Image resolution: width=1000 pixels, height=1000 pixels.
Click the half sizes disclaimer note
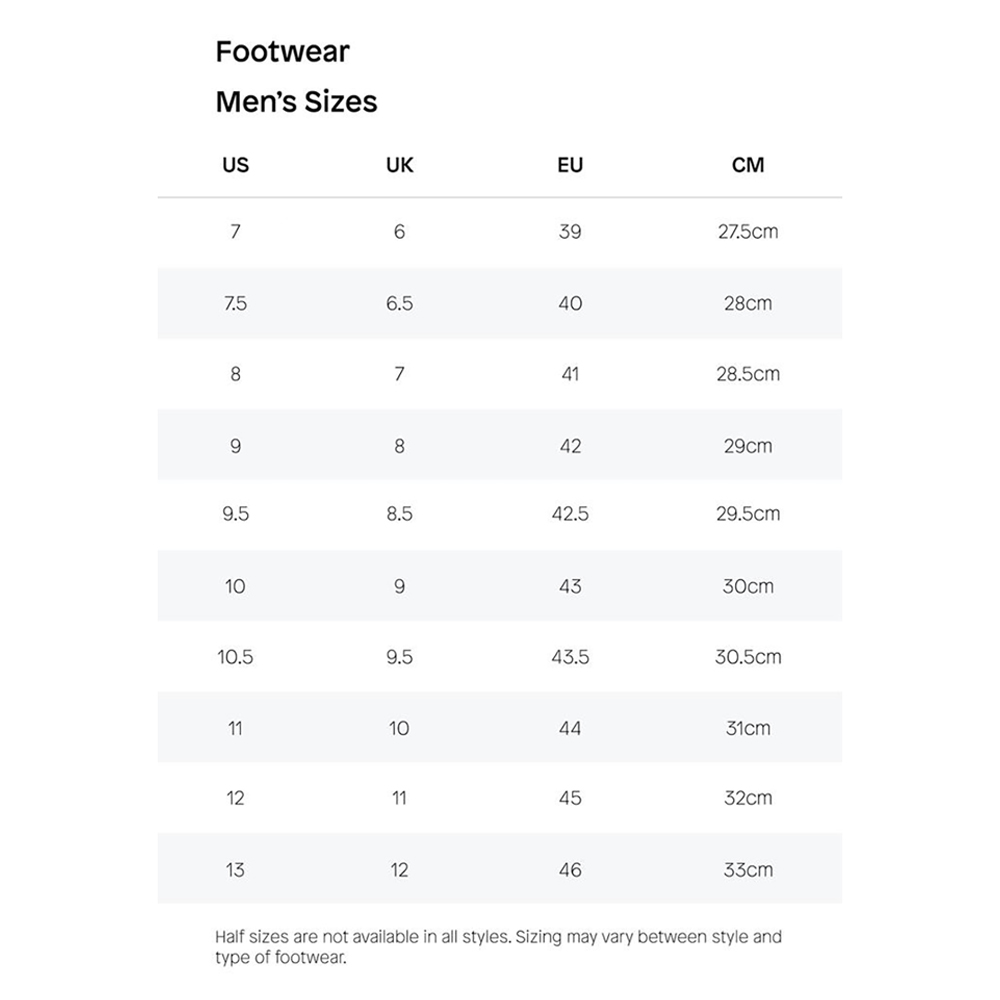[498, 947]
